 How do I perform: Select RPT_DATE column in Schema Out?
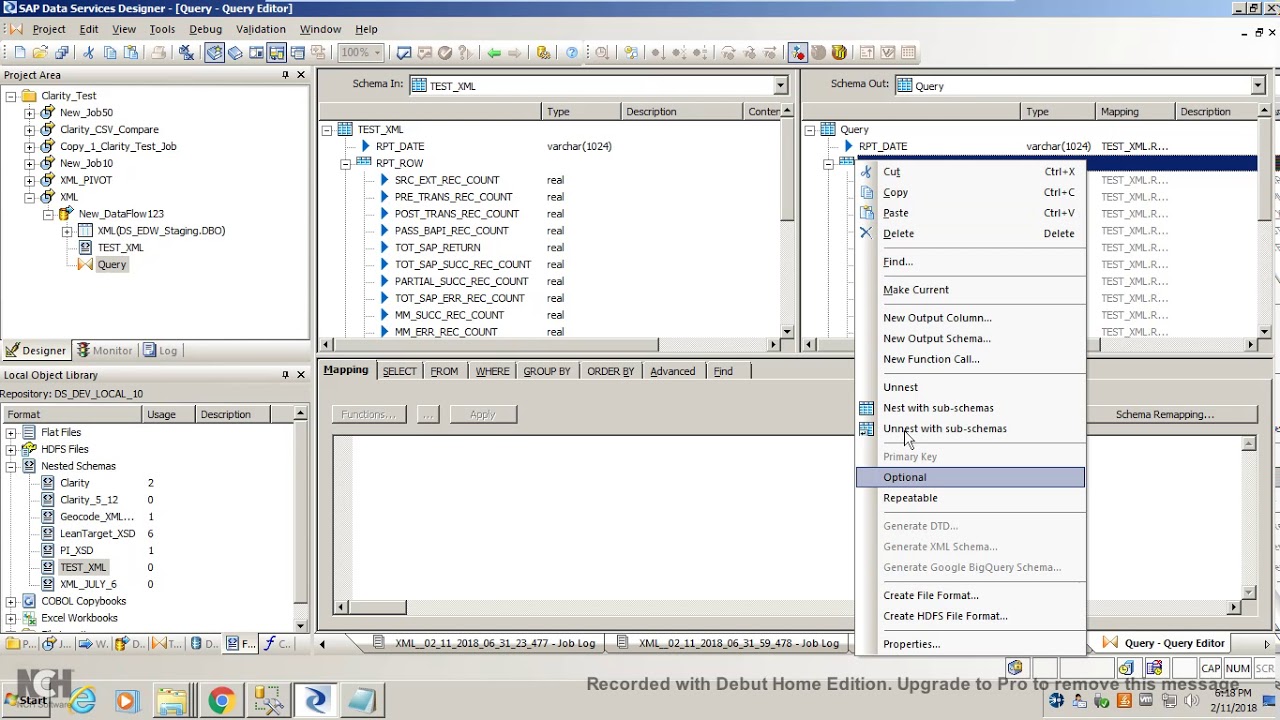[x=883, y=146]
